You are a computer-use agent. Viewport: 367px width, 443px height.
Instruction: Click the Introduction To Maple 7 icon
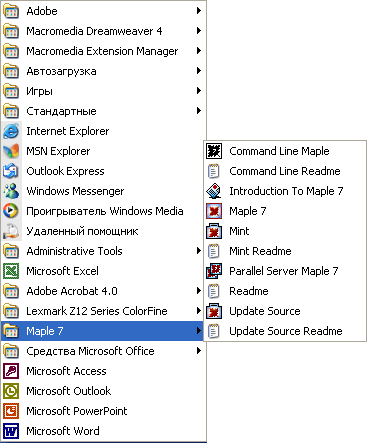tap(214, 191)
